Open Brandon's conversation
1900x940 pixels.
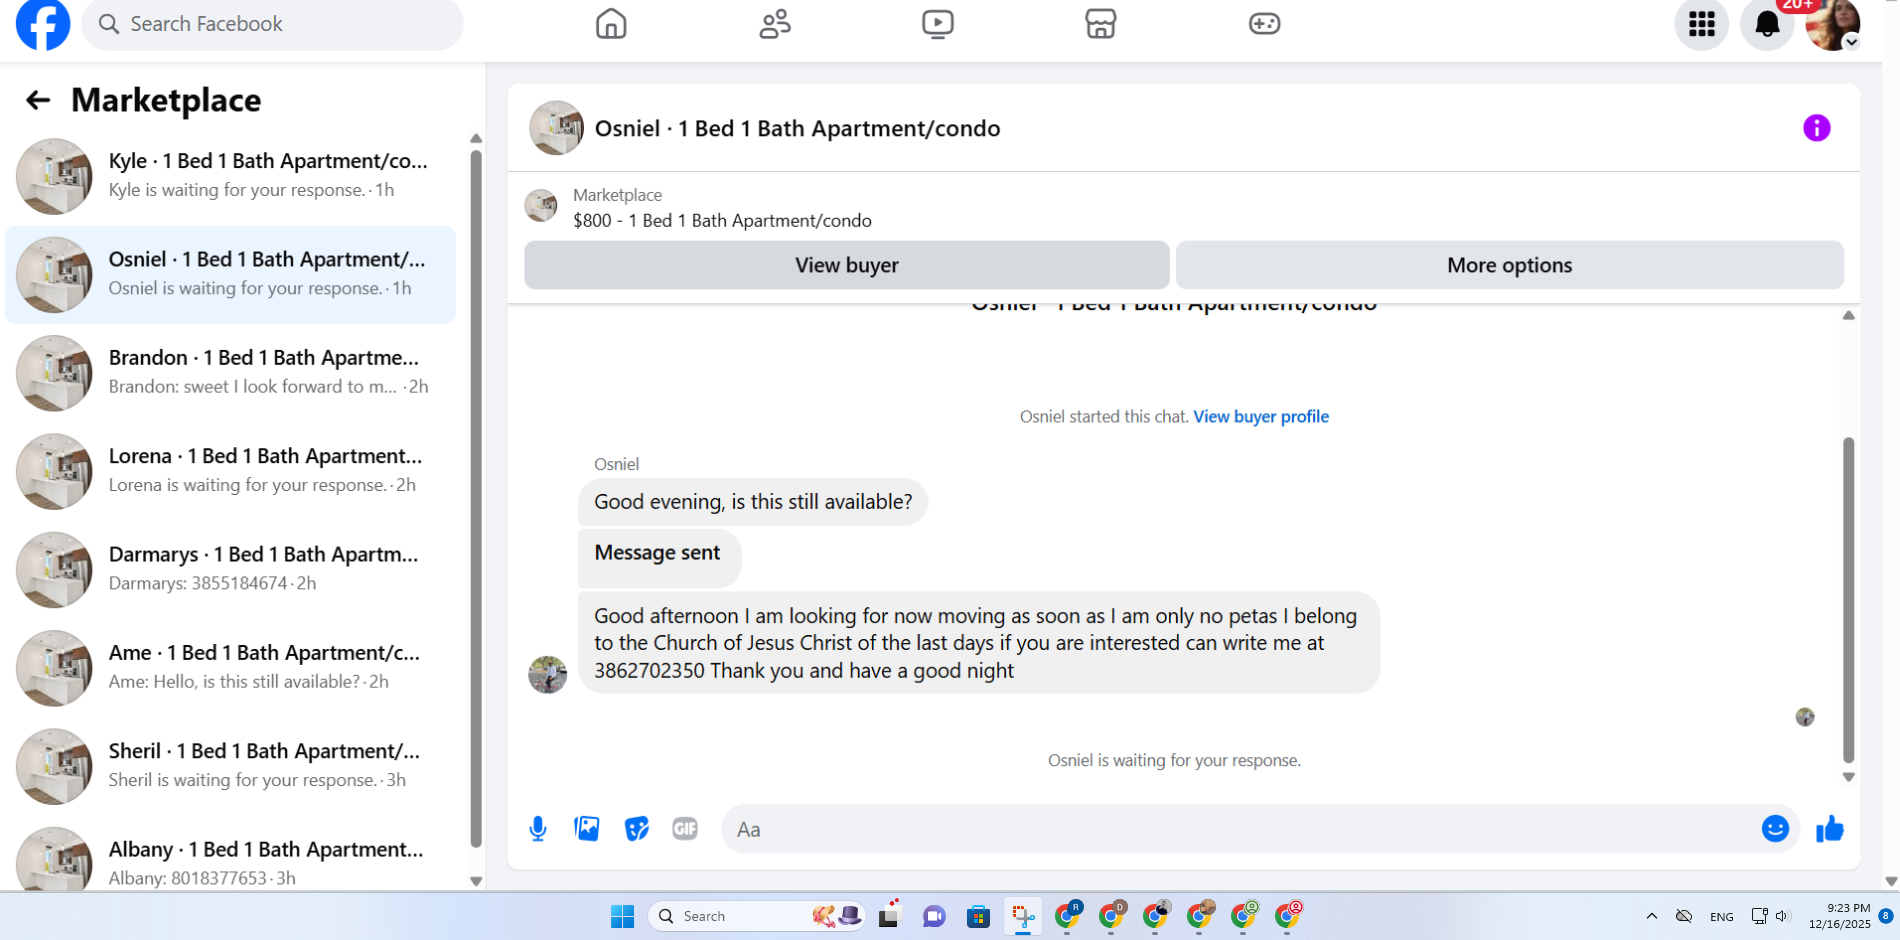click(x=231, y=373)
